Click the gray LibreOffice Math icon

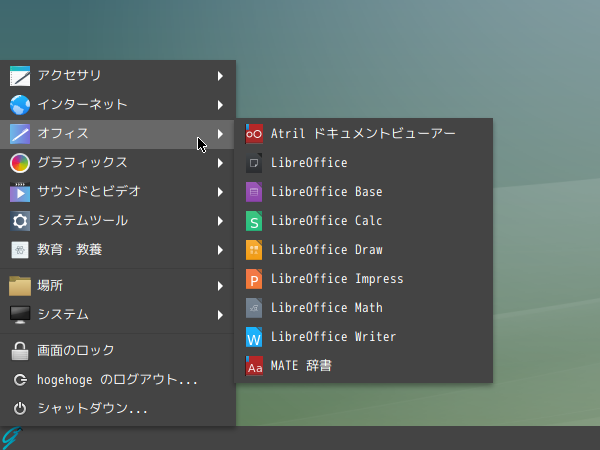pos(254,308)
